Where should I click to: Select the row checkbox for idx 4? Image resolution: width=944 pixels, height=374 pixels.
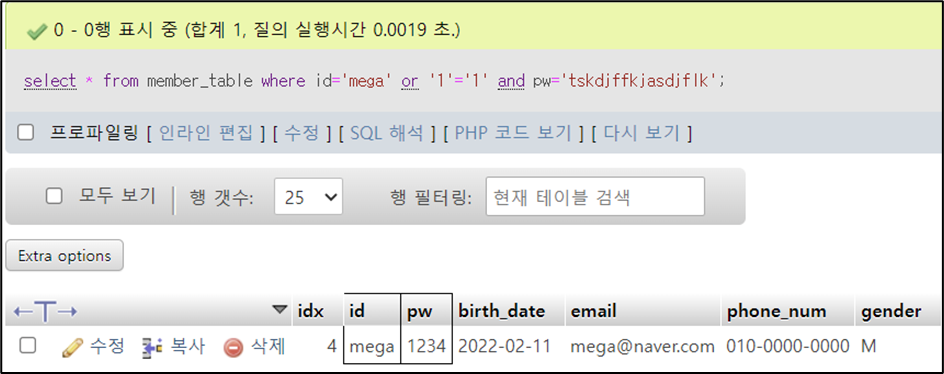click(x=27, y=345)
